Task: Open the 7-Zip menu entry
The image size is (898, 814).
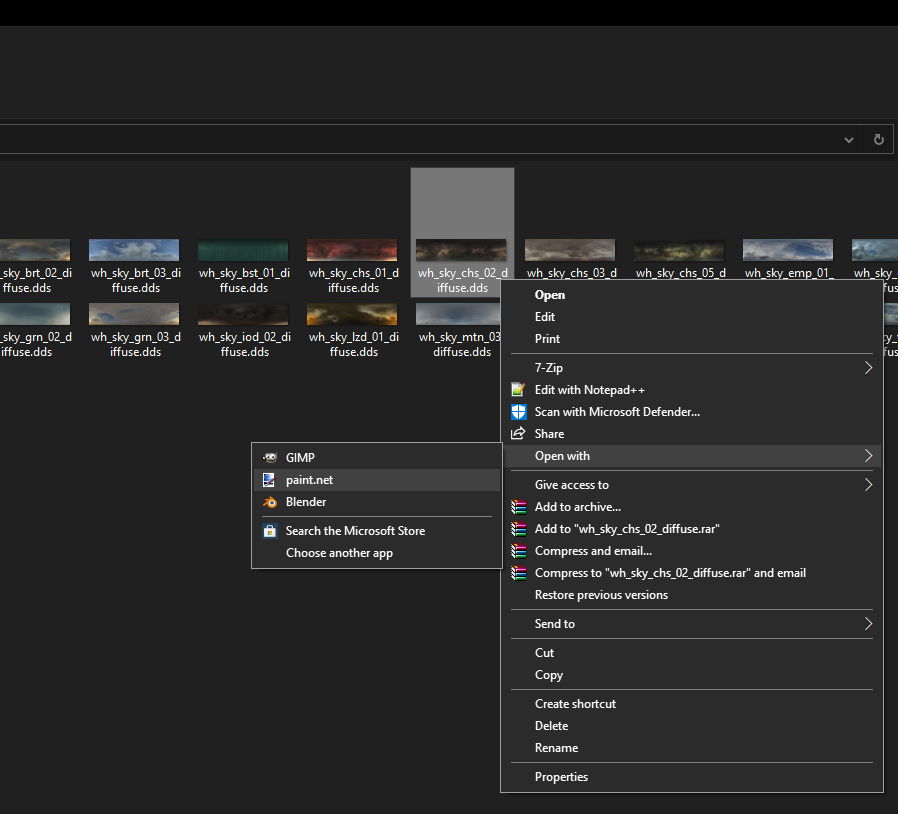Action: [x=692, y=368]
